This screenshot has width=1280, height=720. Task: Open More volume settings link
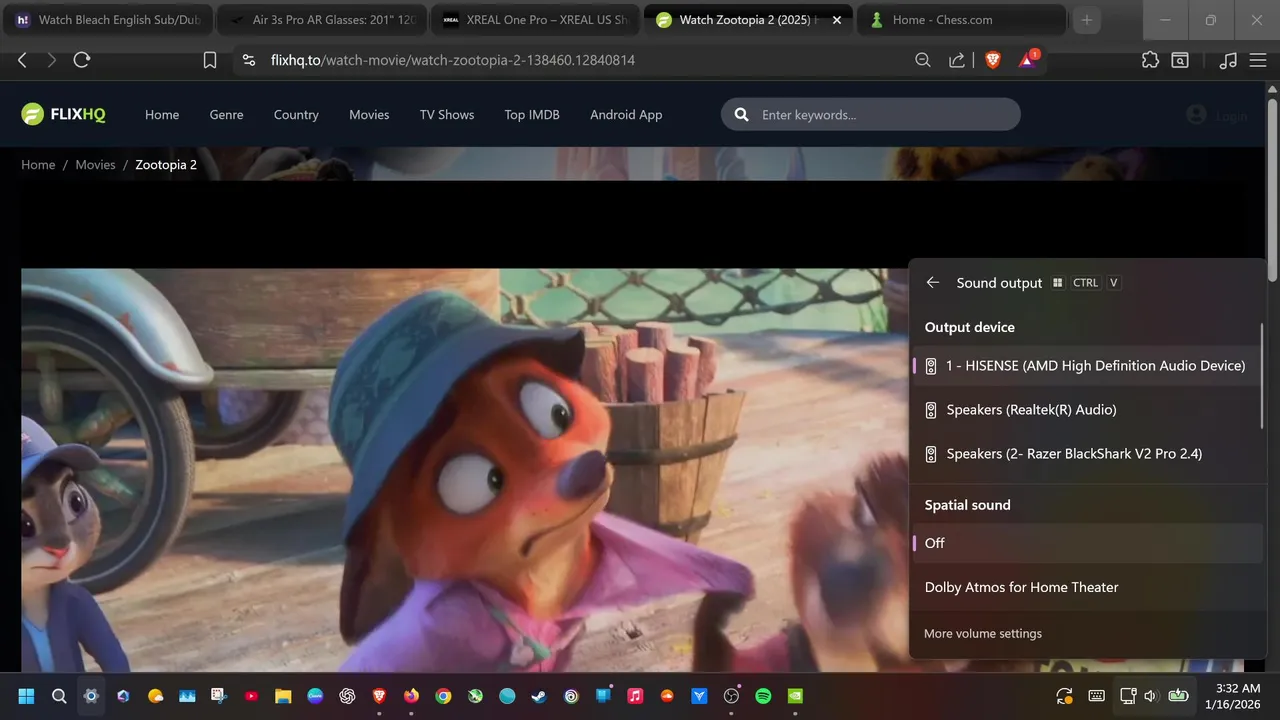pos(983,634)
